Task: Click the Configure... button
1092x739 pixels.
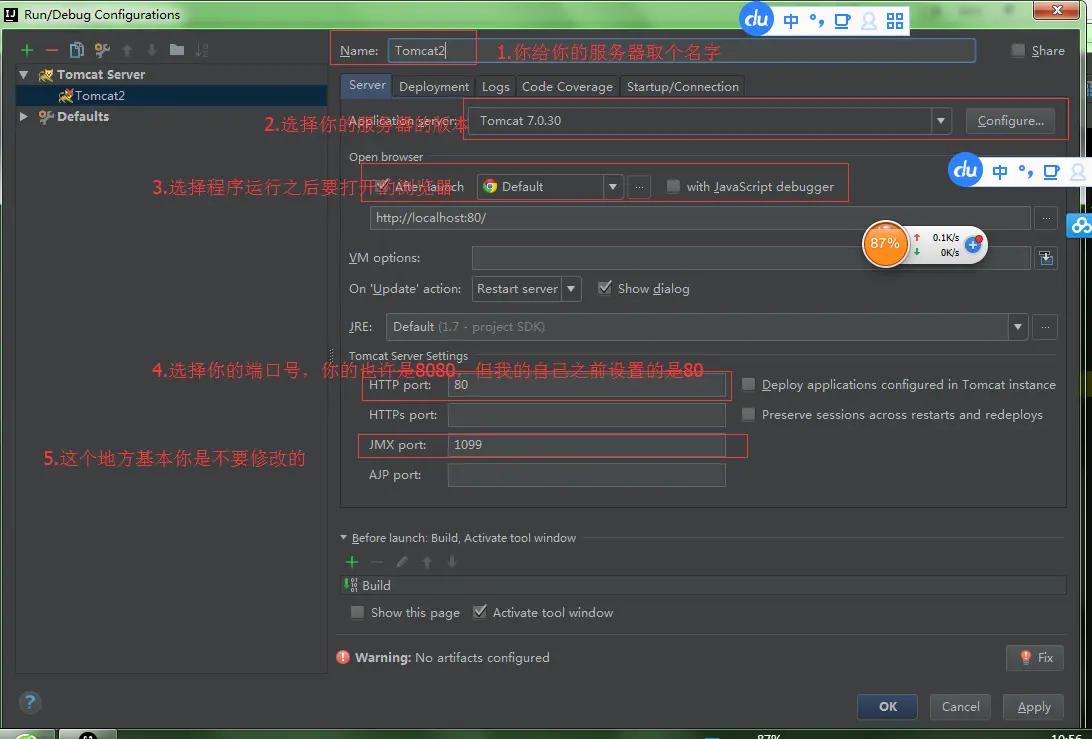Action: click(x=1011, y=121)
